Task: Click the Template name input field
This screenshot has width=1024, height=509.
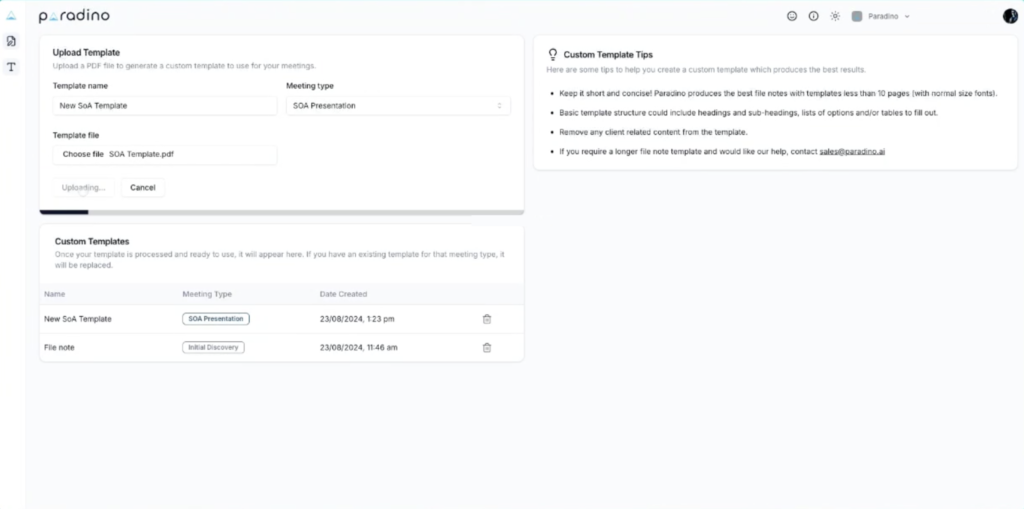Action: 164,106
